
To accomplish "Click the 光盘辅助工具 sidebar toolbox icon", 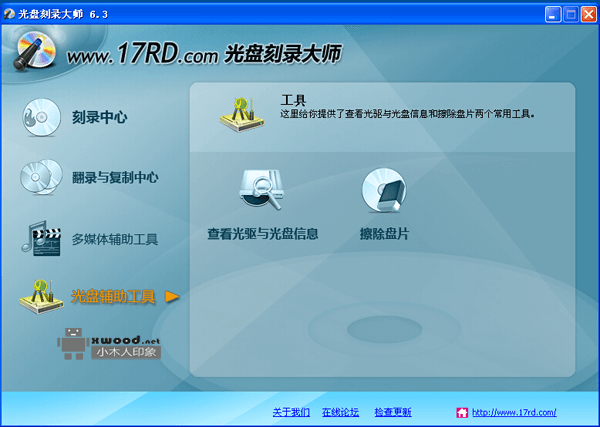I will click(41, 297).
